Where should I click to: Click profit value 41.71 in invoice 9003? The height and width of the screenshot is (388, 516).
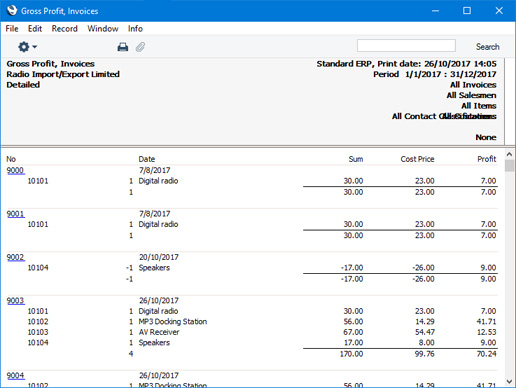pos(486,322)
